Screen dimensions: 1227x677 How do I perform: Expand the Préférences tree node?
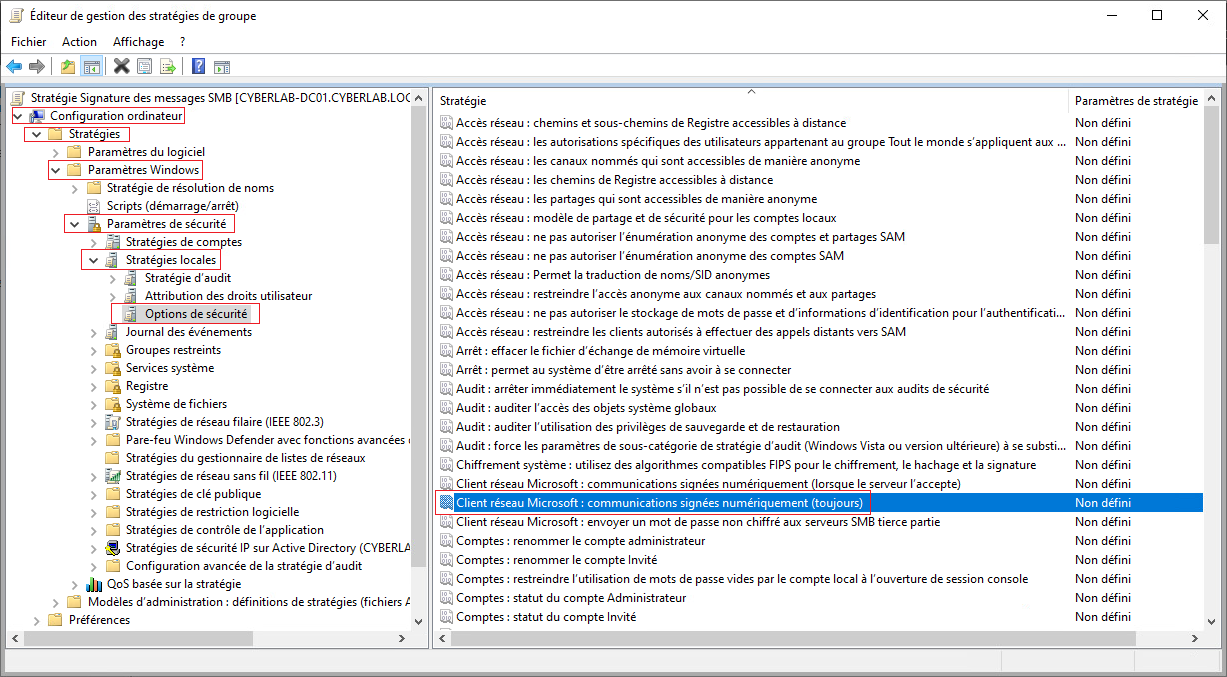tap(37, 620)
